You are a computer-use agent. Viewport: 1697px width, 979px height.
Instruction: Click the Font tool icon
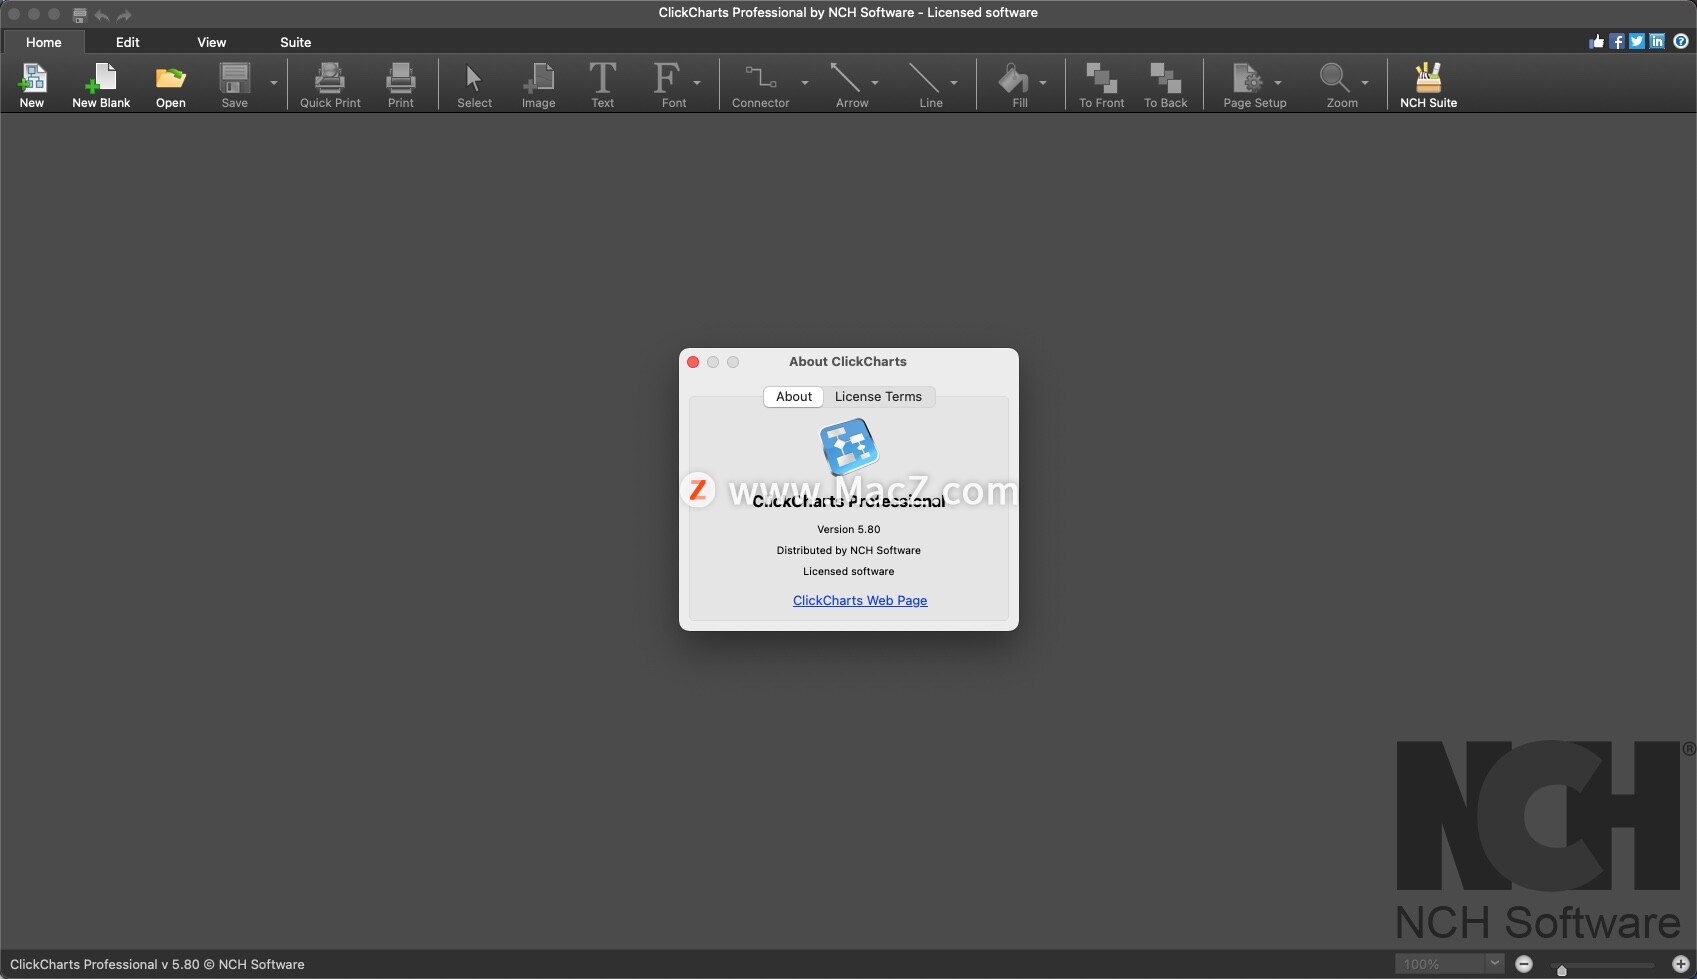click(666, 78)
